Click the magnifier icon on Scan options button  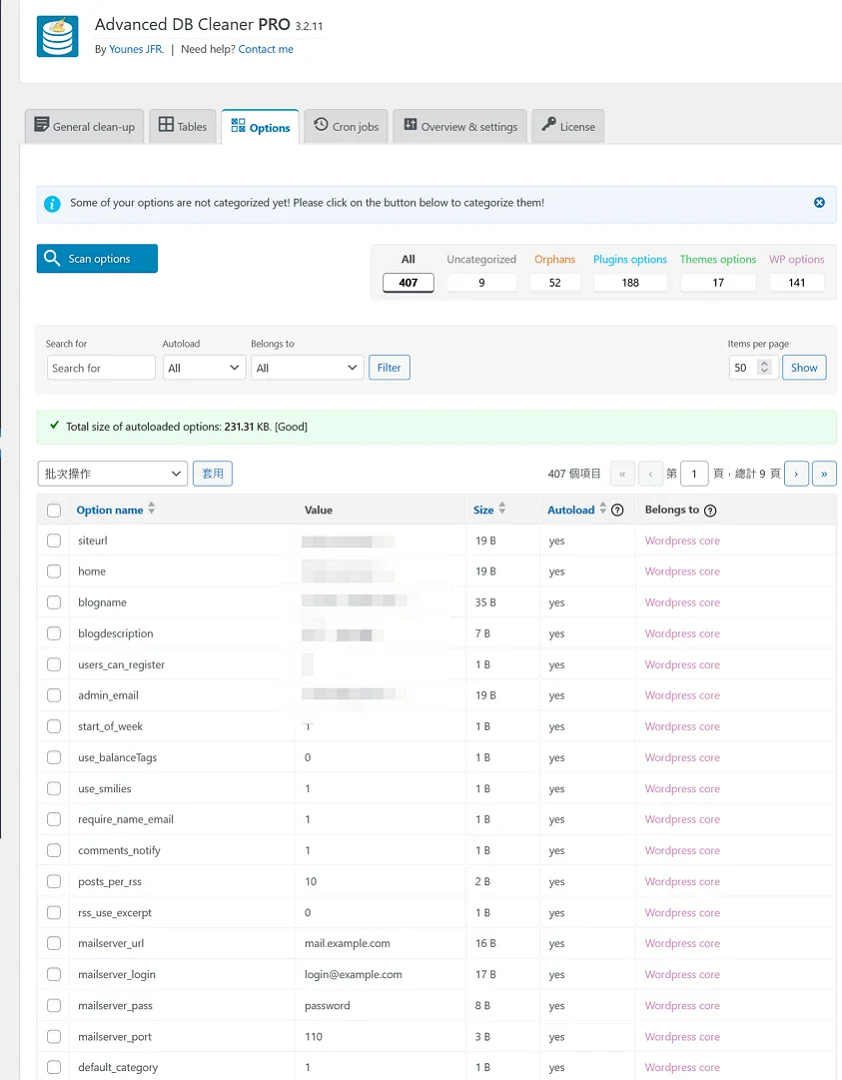(x=51, y=258)
